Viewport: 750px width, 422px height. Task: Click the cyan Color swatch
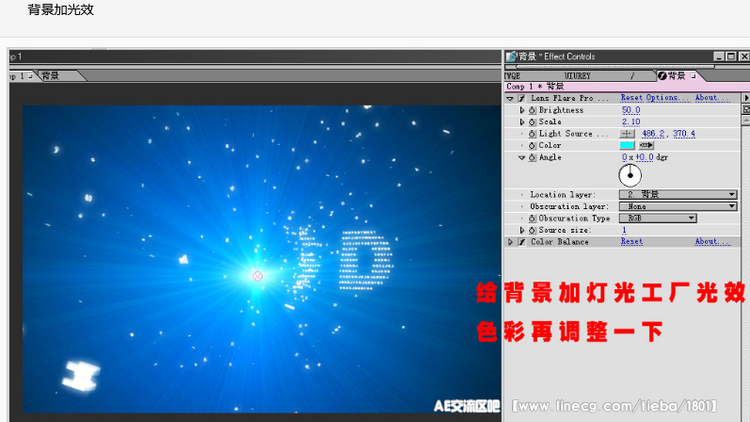627,145
